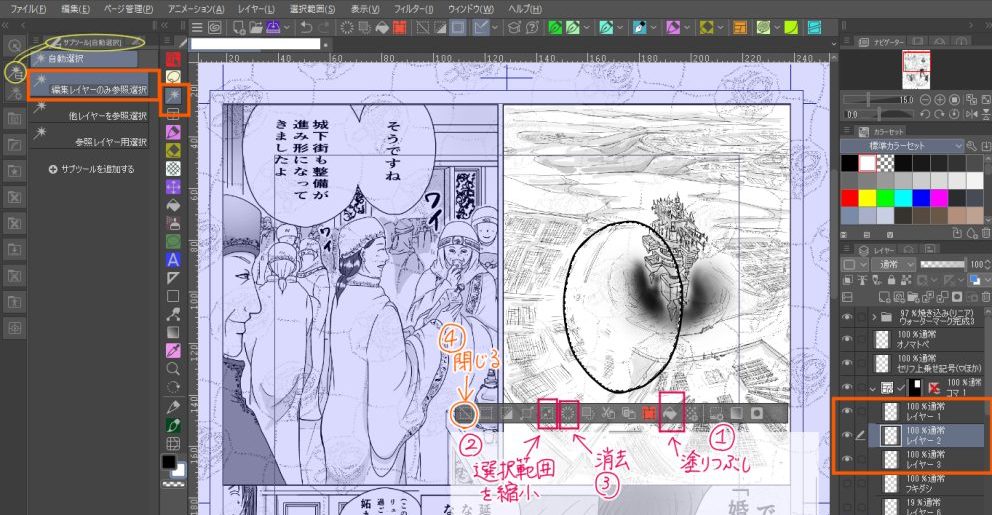Hide the レイヤー 2 layer
Viewport: 992px width, 515px height.
[847, 435]
